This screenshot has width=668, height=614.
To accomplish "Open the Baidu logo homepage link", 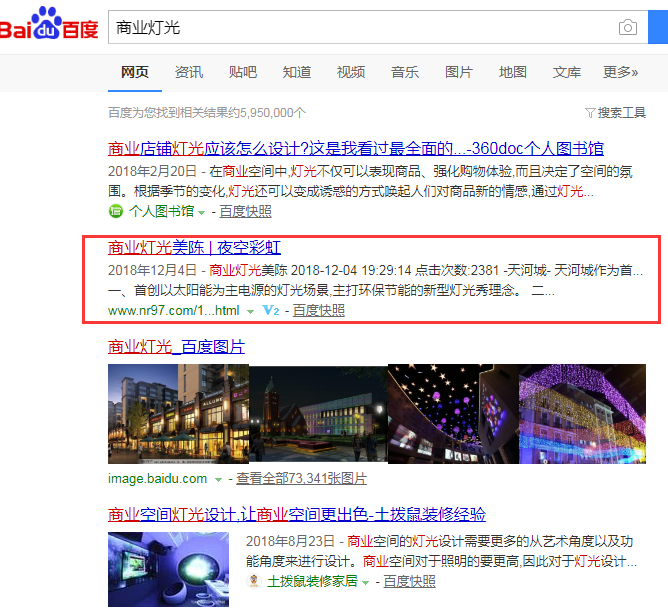I will 49,23.
